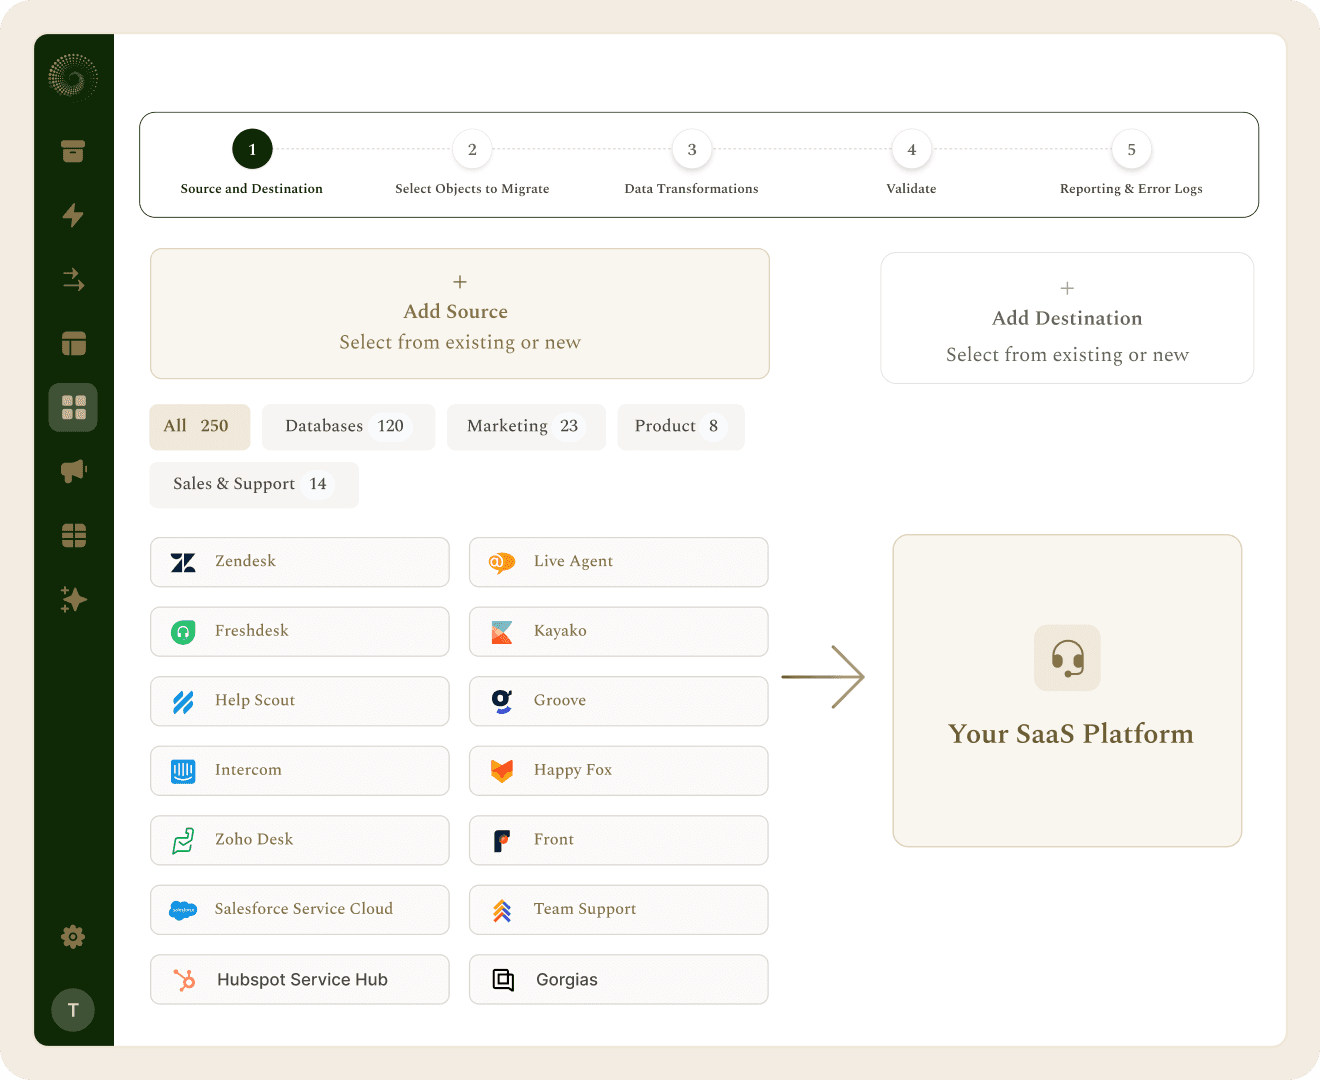The image size is (1320, 1080).
Task: Select the All 250 filter tab
Action: pyautogui.click(x=199, y=427)
